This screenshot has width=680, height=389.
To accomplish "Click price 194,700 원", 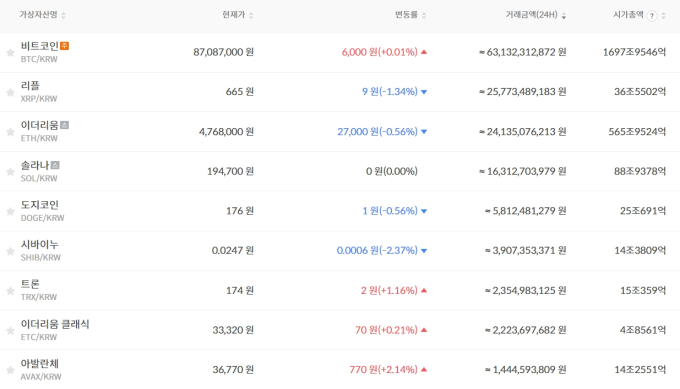I will coord(230,171).
